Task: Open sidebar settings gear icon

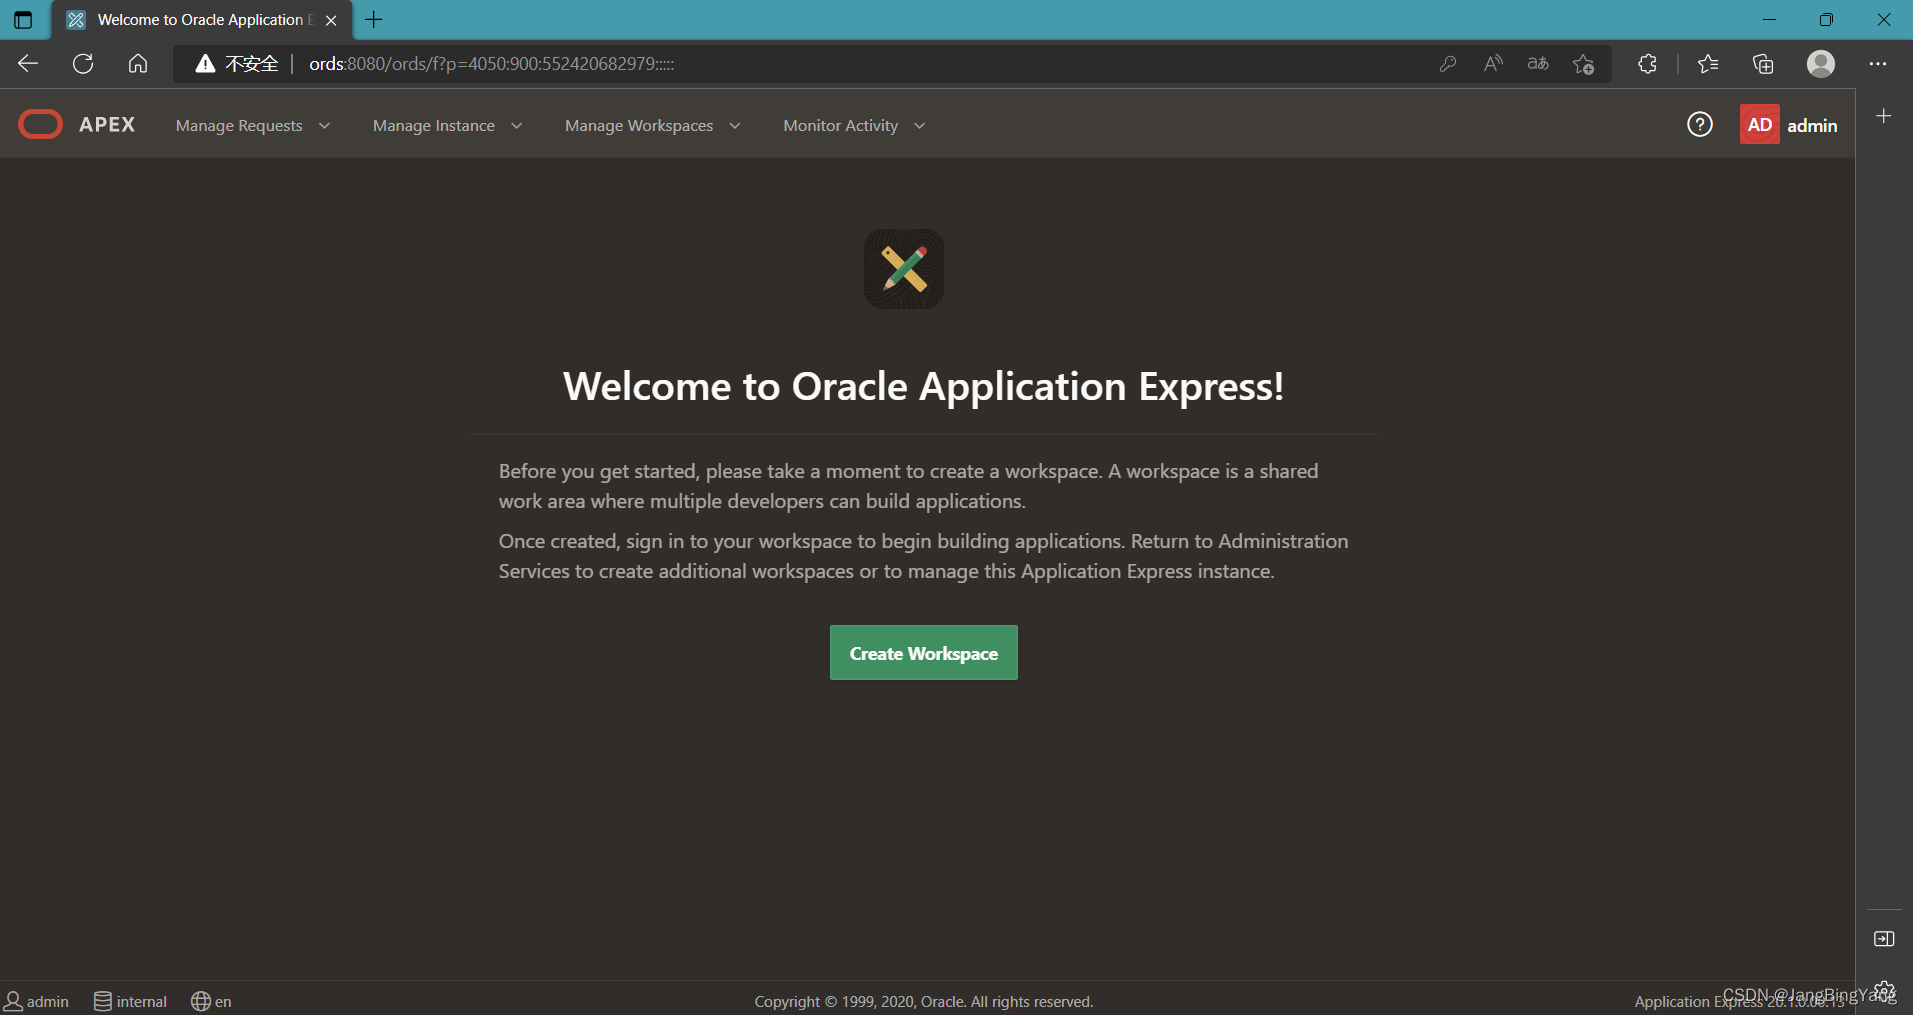Action: click(x=1884, y=990)
